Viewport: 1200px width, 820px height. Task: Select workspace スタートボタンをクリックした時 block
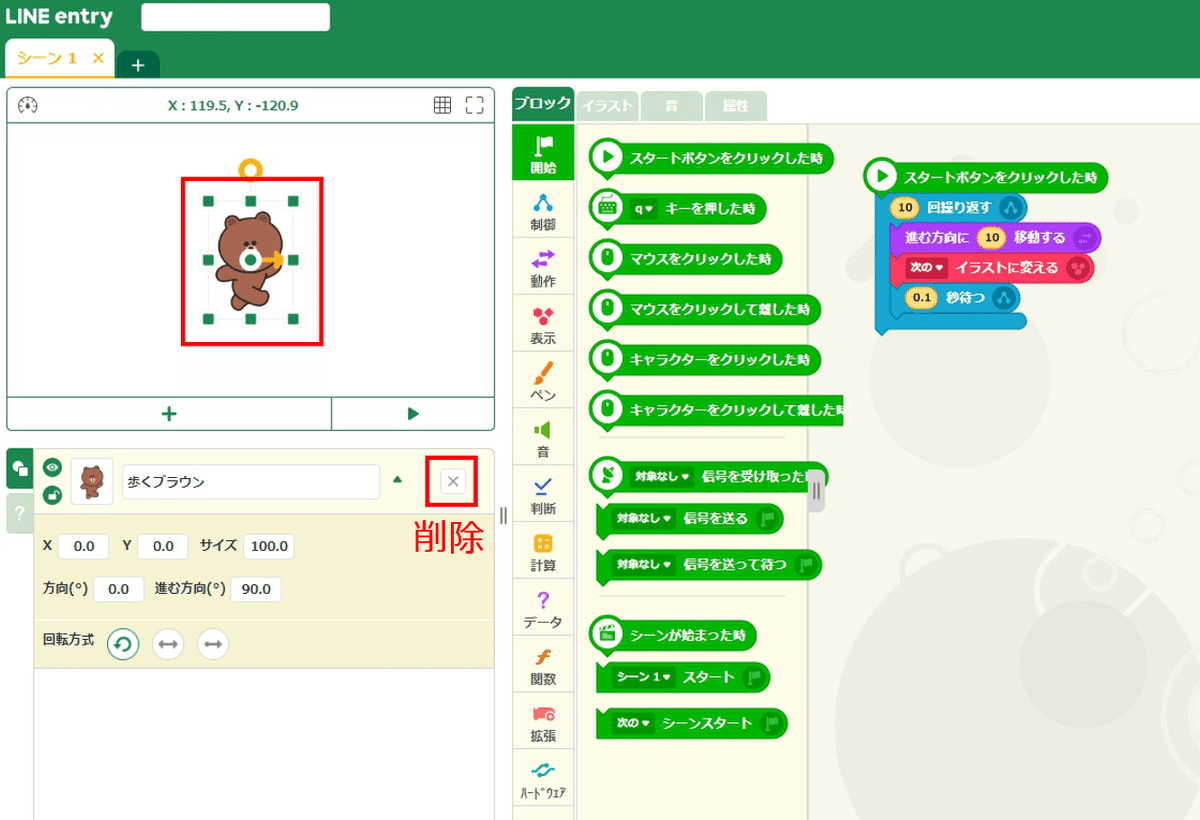(x=987, y=177)
